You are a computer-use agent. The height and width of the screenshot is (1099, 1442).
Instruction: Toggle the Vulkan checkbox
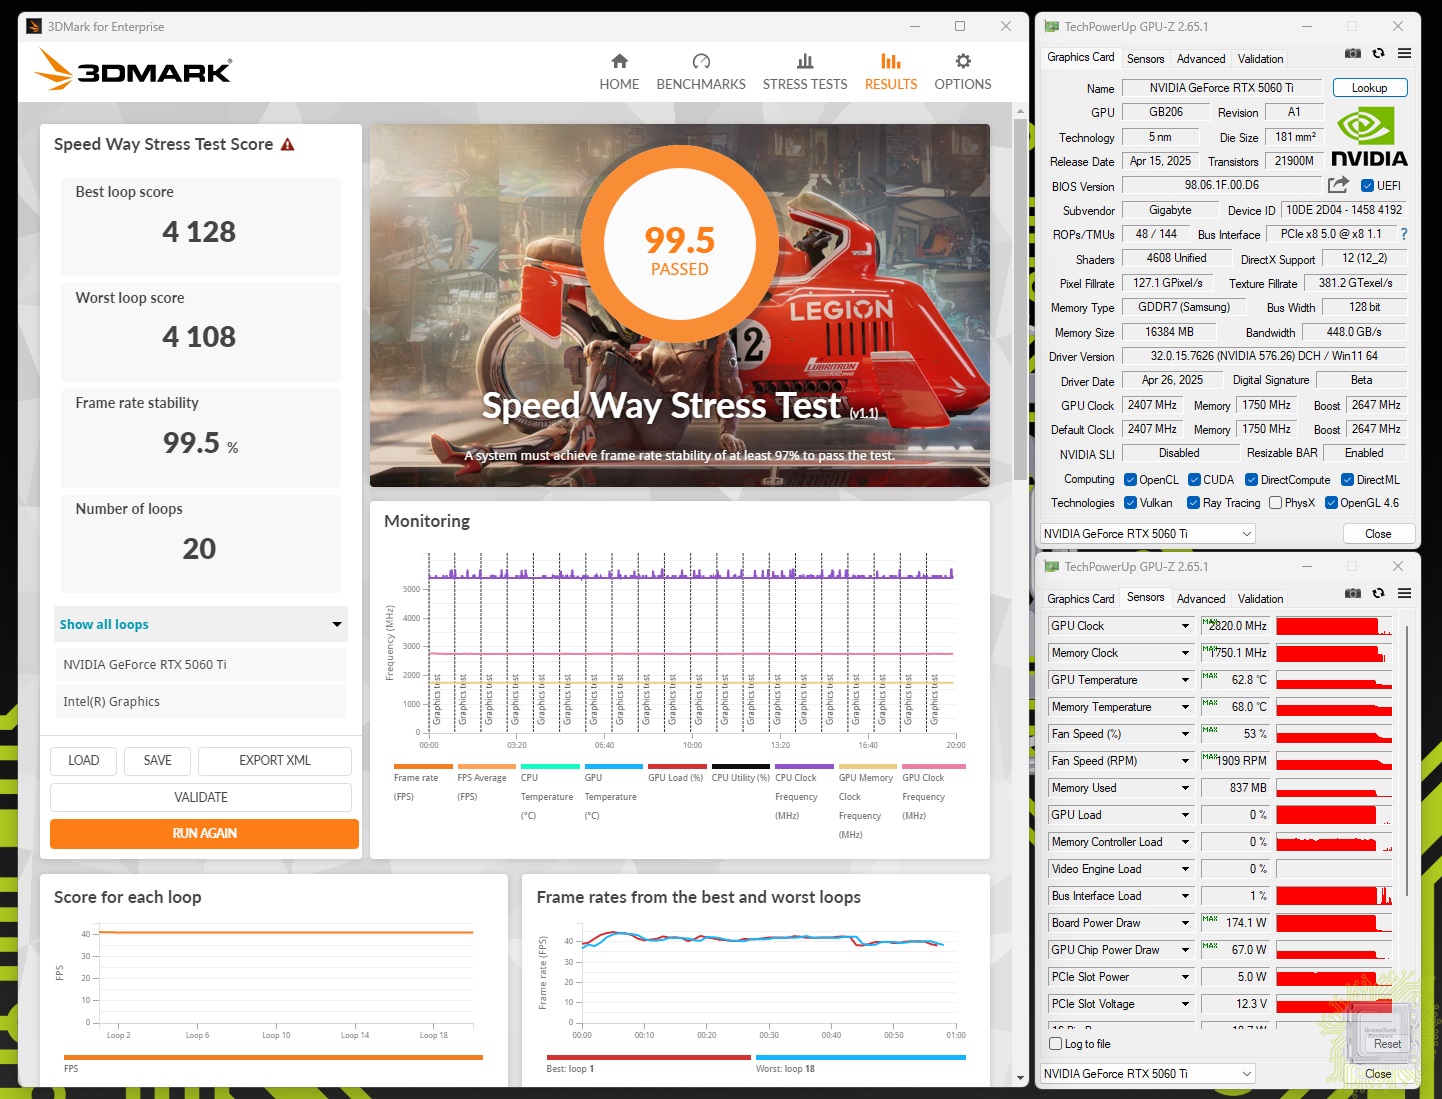(1130, 503)
